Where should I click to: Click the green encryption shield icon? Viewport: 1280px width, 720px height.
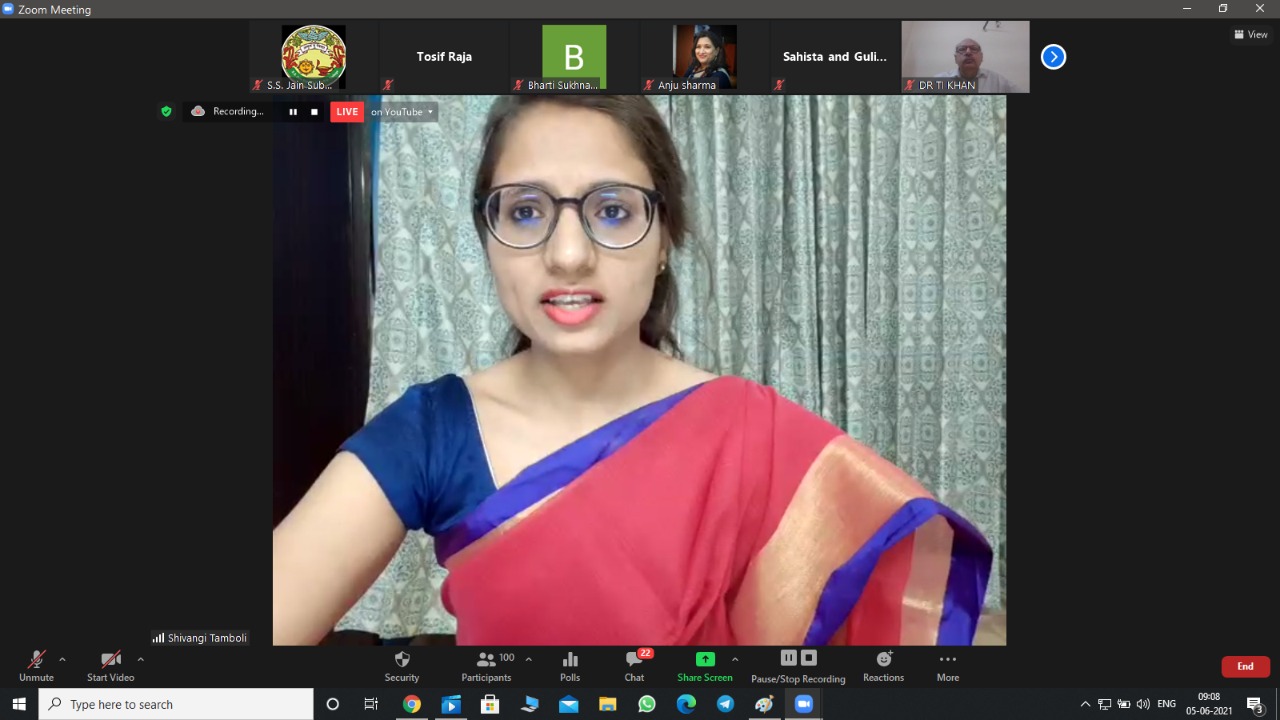click(166, 112)
